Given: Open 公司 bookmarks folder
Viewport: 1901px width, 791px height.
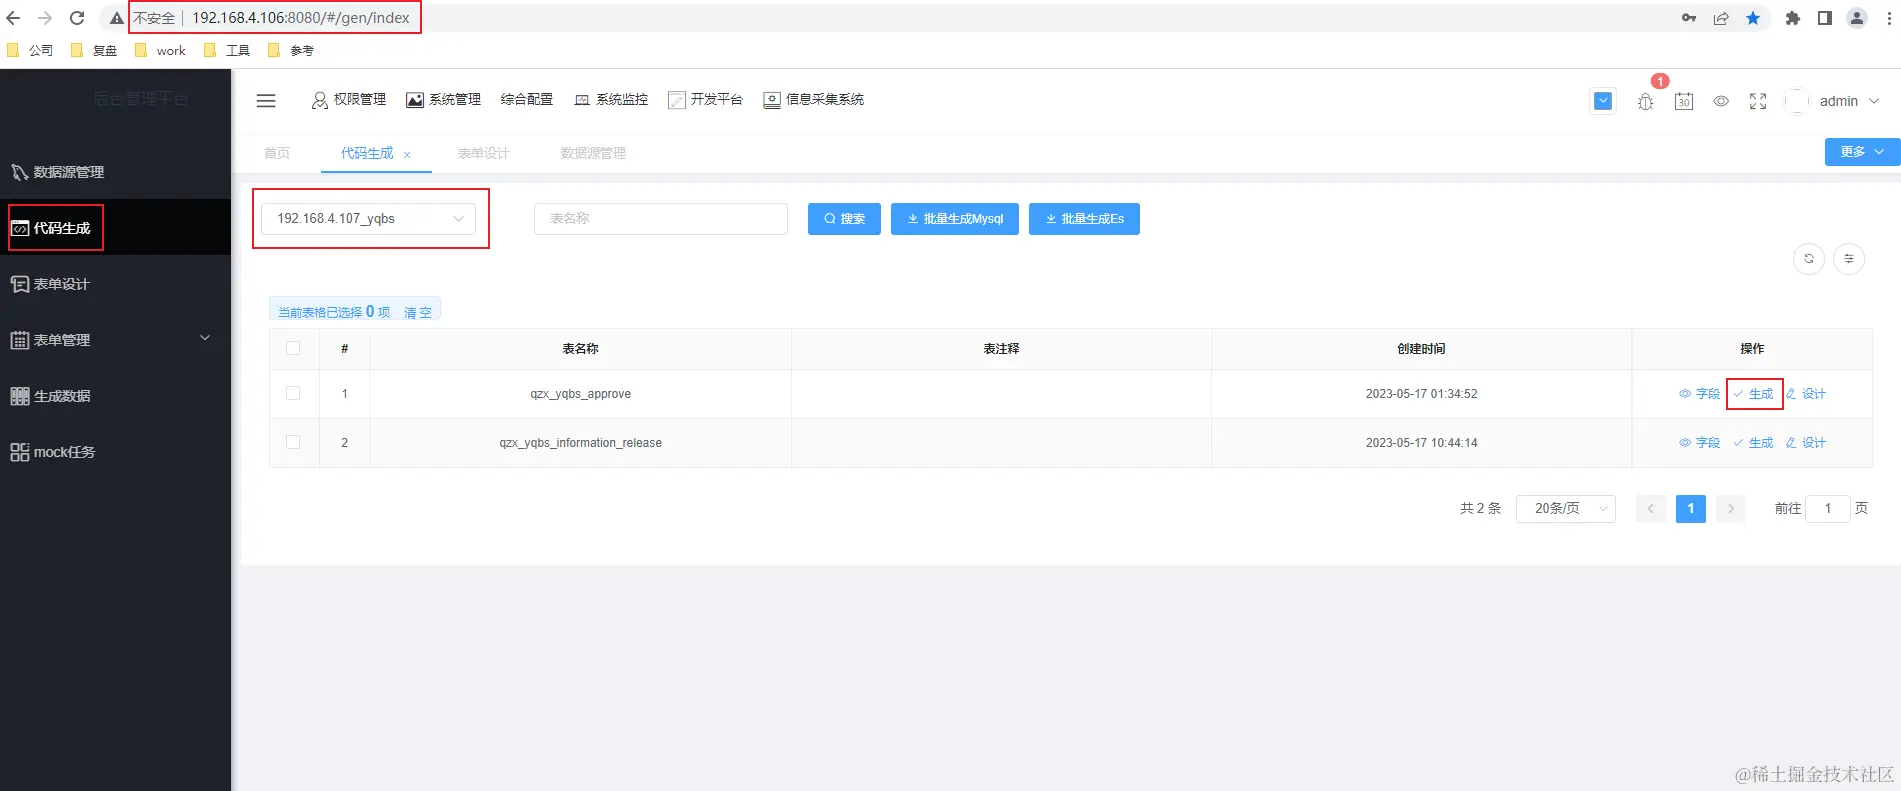Looking at the screenshot, I should tap(30, 50).
